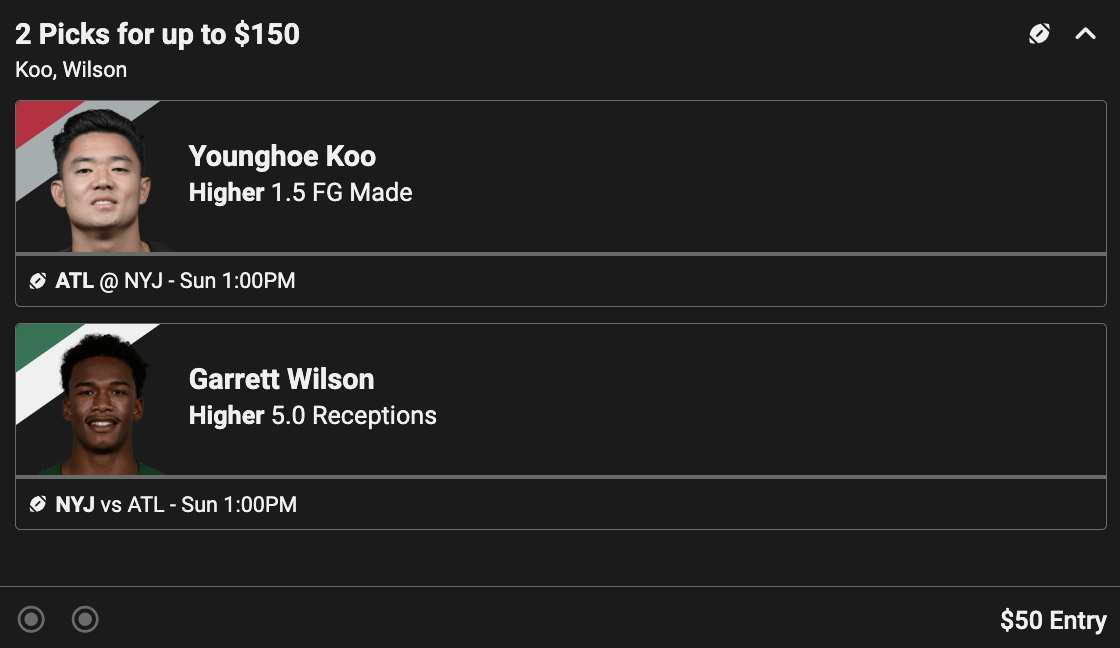Image resolution: width=1120 pixels, height=648 pixels.
Task: Open Garrett Wilson's player headshot
Action: pos(104,404)
